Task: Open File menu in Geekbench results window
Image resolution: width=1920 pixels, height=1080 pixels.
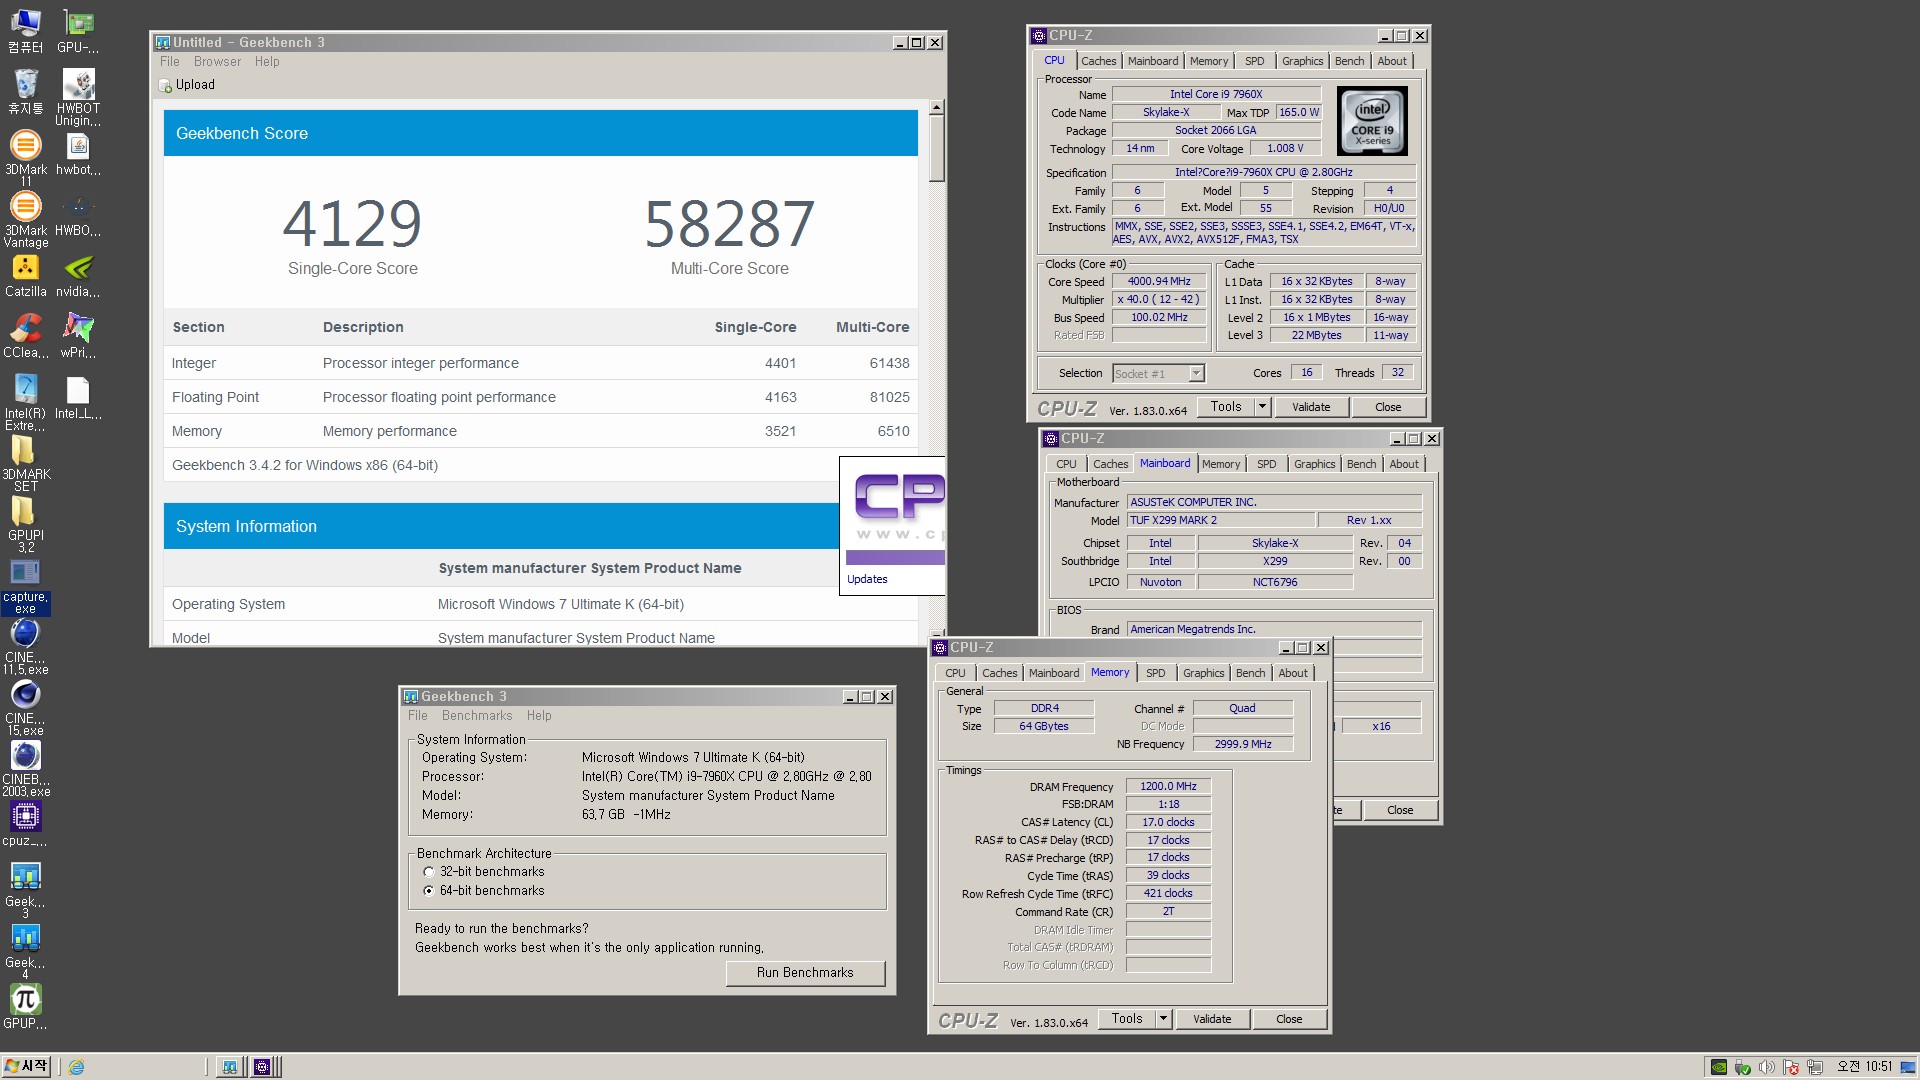Action: point(170,62)
